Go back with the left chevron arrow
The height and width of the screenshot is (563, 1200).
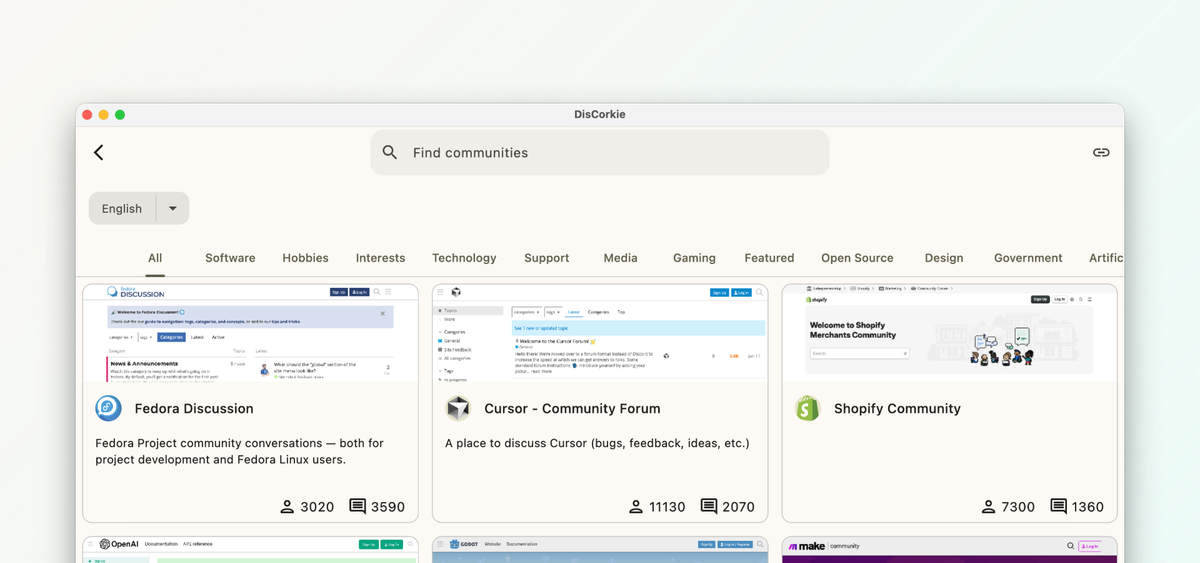[98, 152]
